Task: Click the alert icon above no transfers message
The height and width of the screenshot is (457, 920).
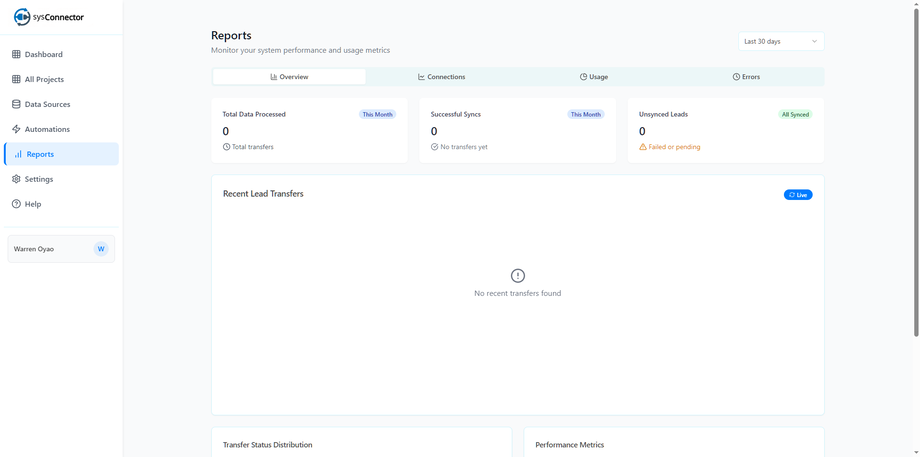Action: point(517,276)
